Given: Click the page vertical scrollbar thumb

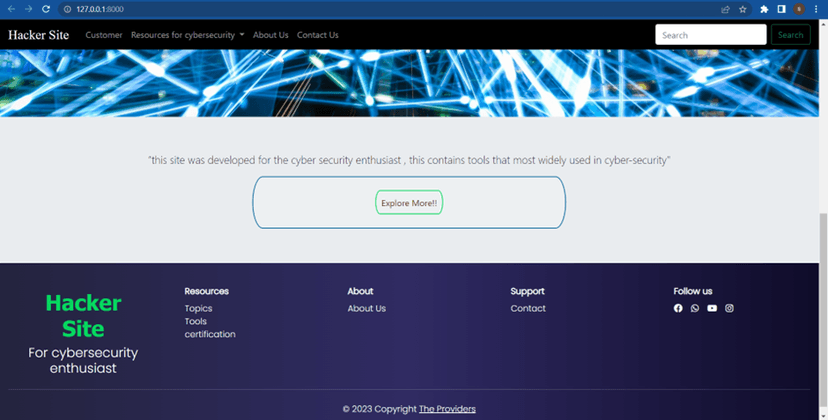Looking at the screenshot, I should coord(823,312).
